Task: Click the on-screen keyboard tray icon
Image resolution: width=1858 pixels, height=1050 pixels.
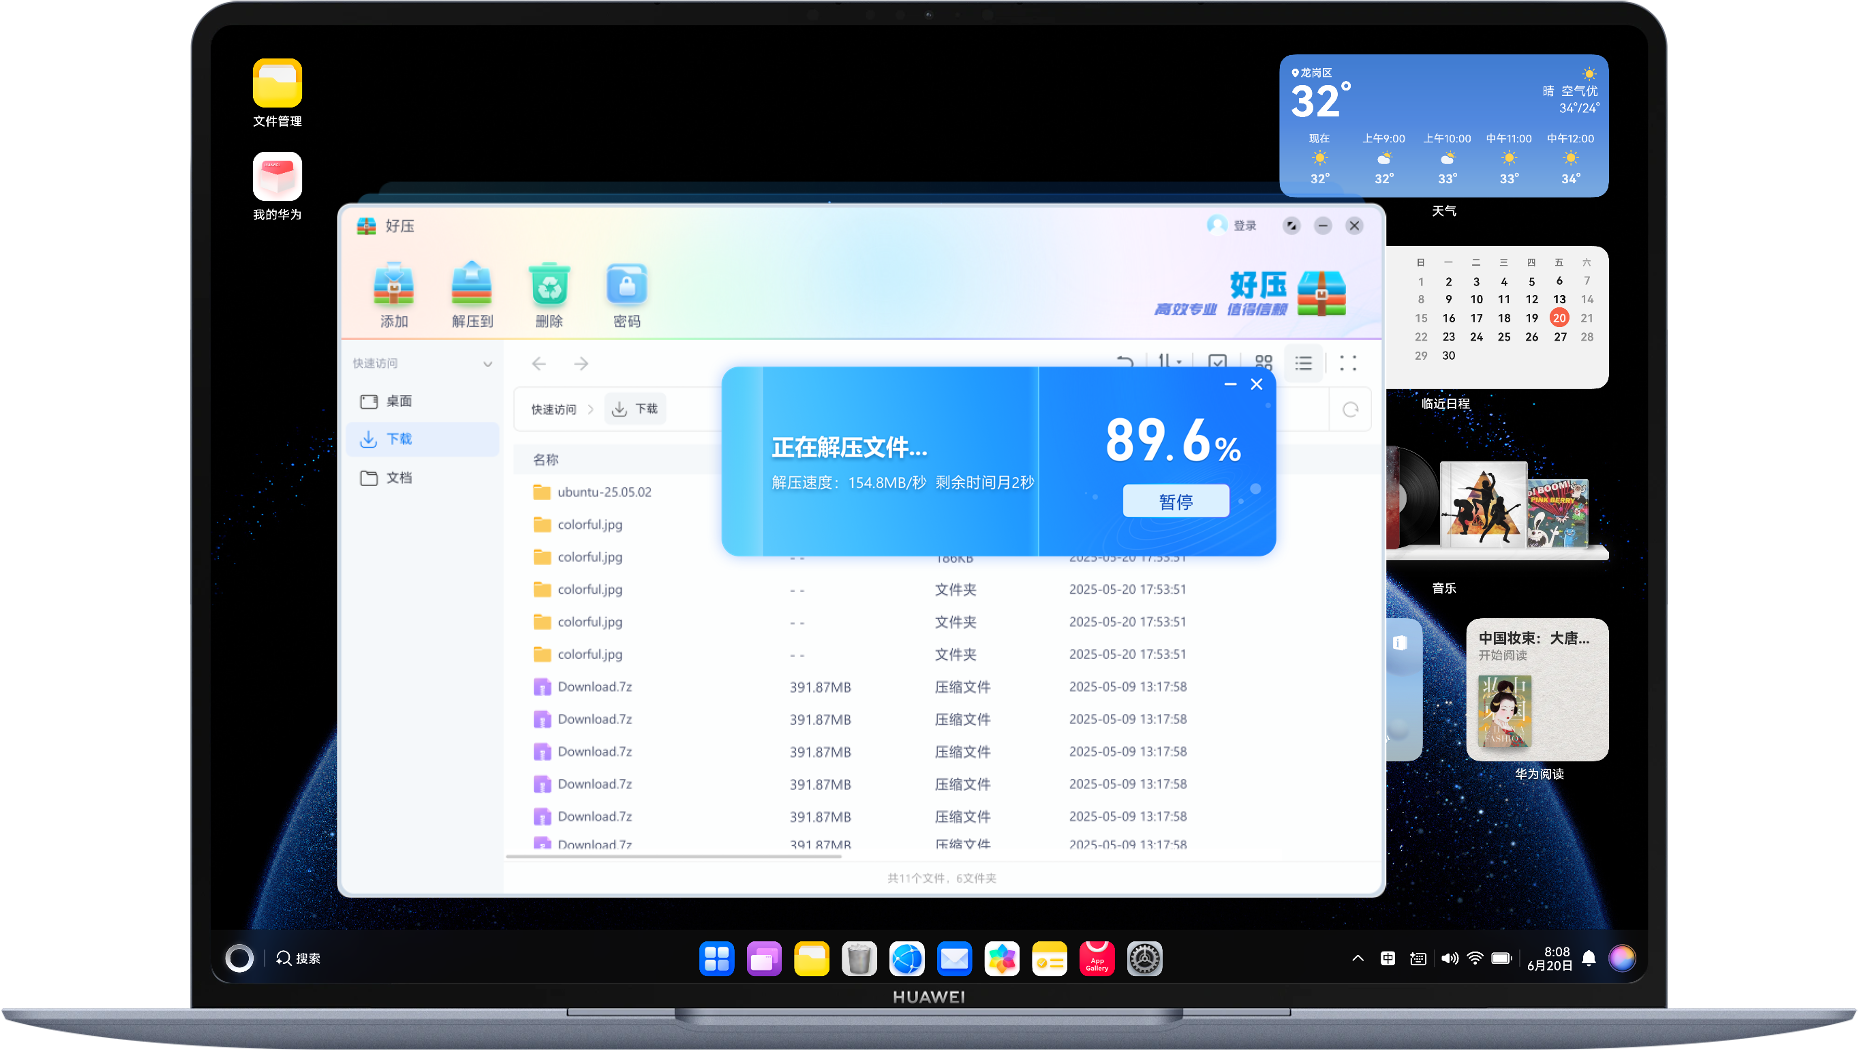Action: point(1418,958)
